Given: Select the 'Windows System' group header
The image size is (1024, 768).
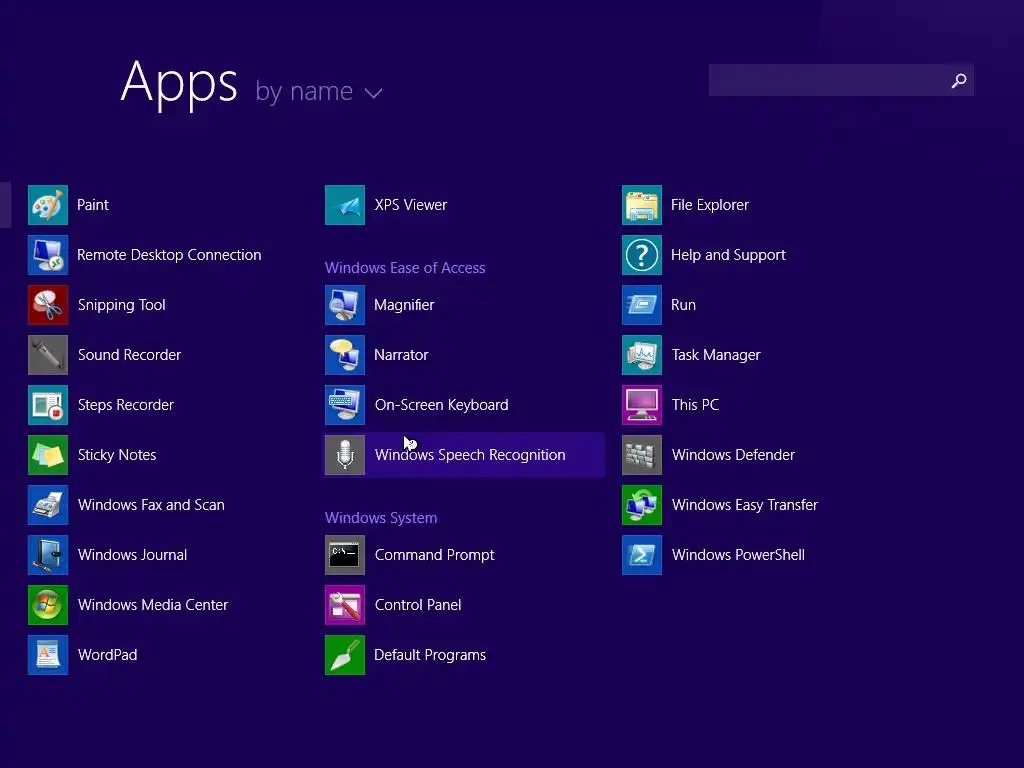Looking at the screenshot, I should tap(381, 518).
